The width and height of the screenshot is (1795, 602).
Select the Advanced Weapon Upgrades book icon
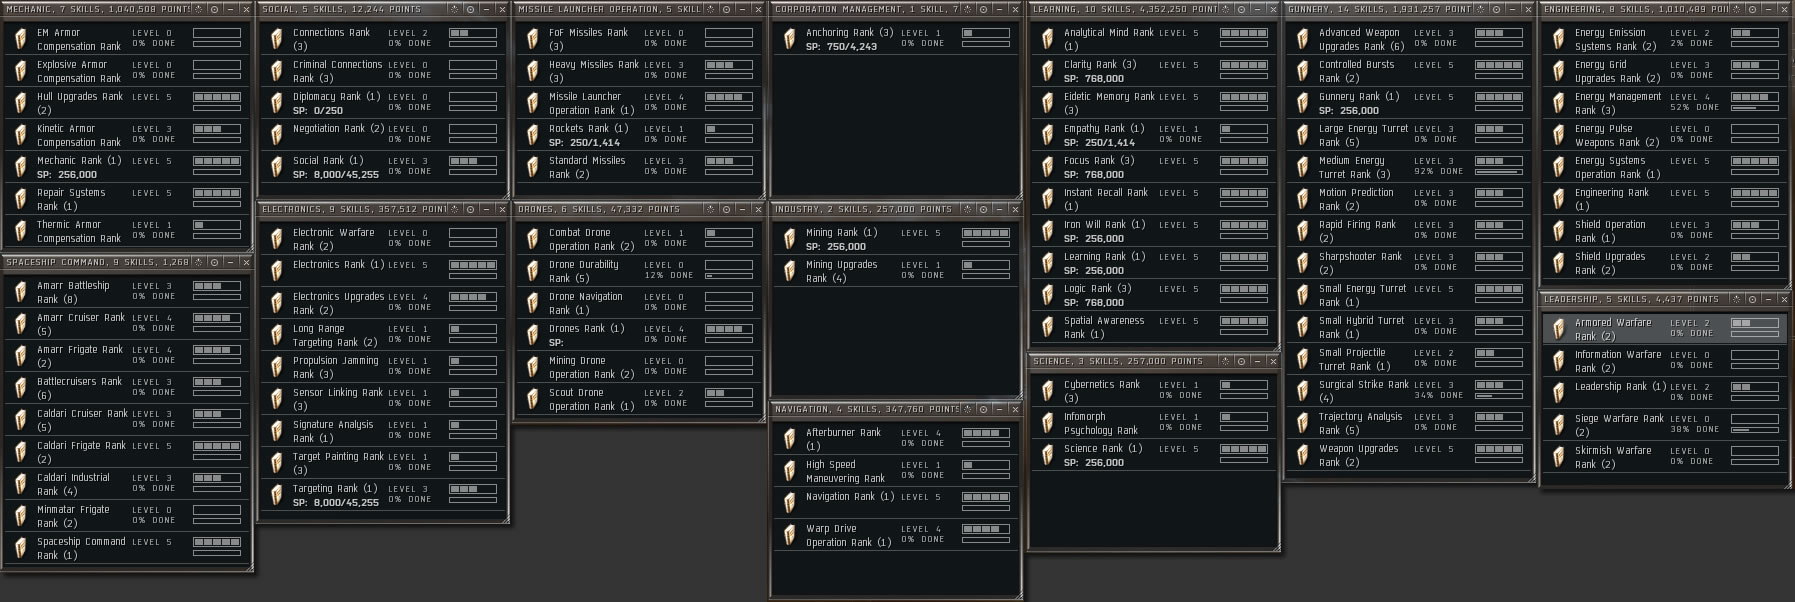click(x=1302, y=39)
